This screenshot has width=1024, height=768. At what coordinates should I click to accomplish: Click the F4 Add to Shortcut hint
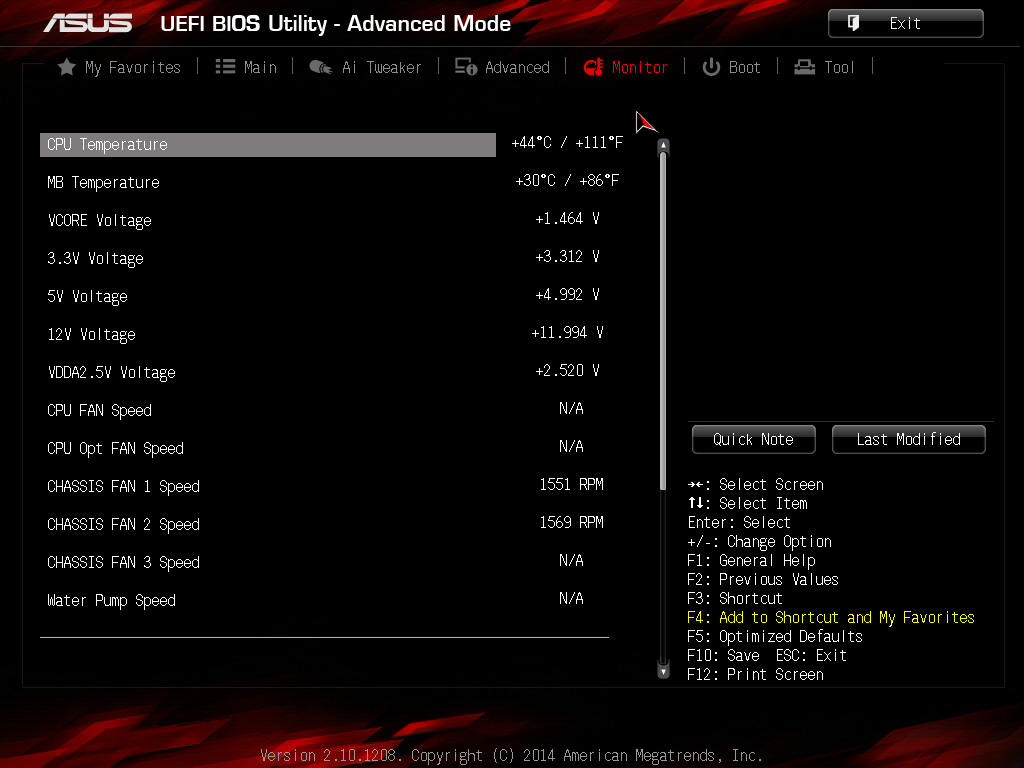pos(831,618)
